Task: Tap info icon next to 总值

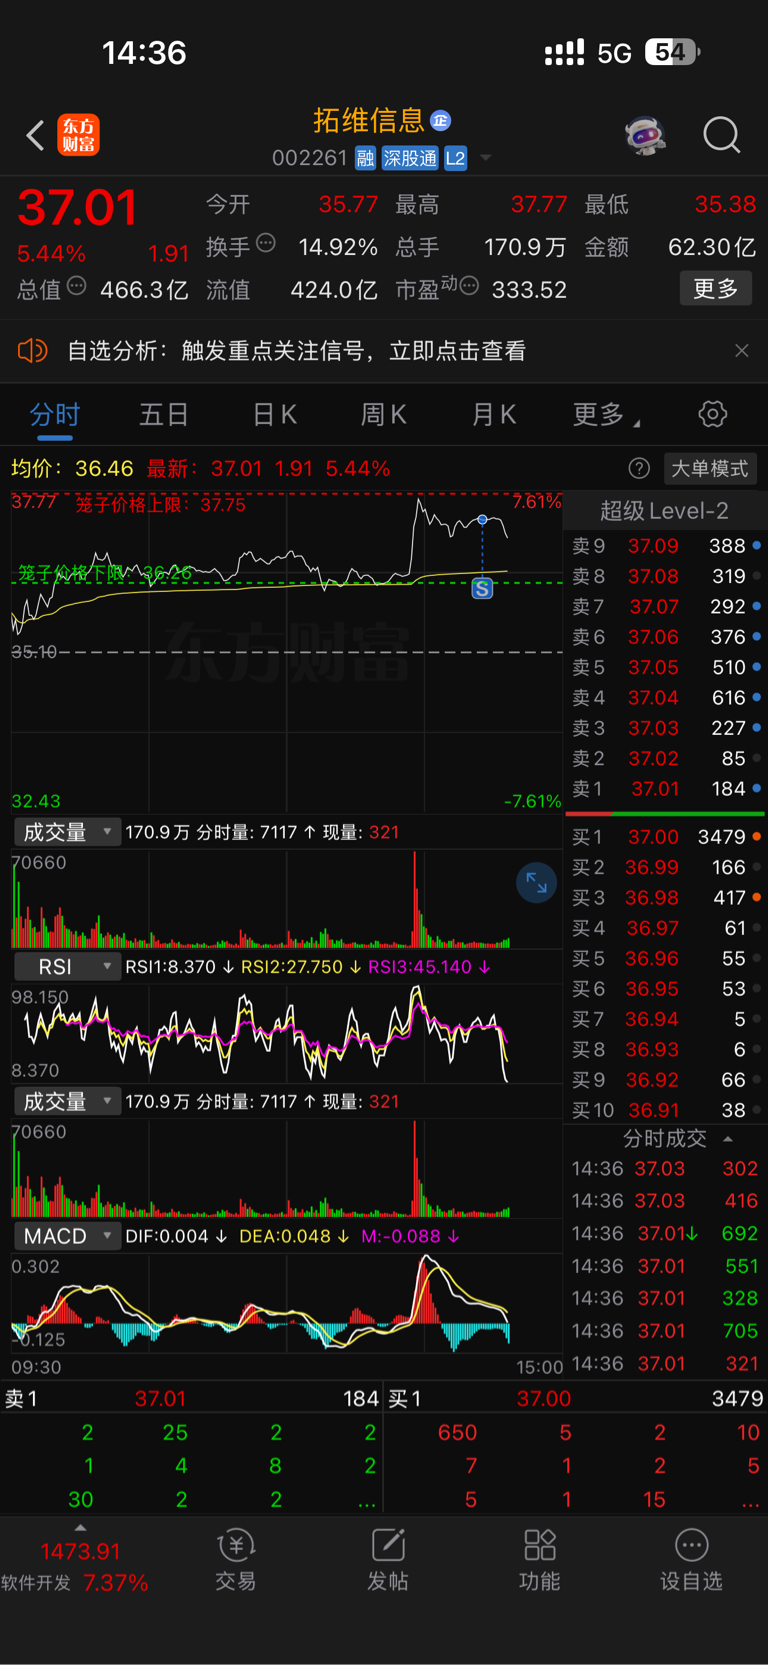Action: pyautogui.click(x=77, y=286)
